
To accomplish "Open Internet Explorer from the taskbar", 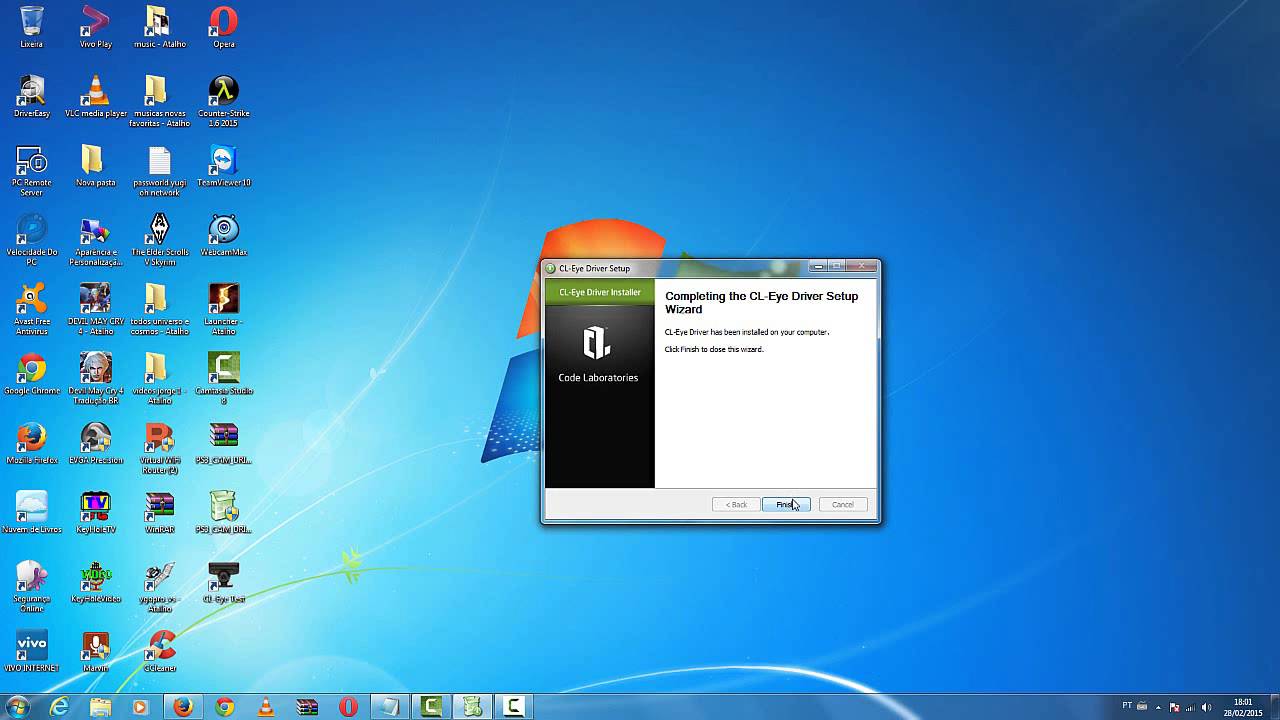I will [x=59, y=707].
